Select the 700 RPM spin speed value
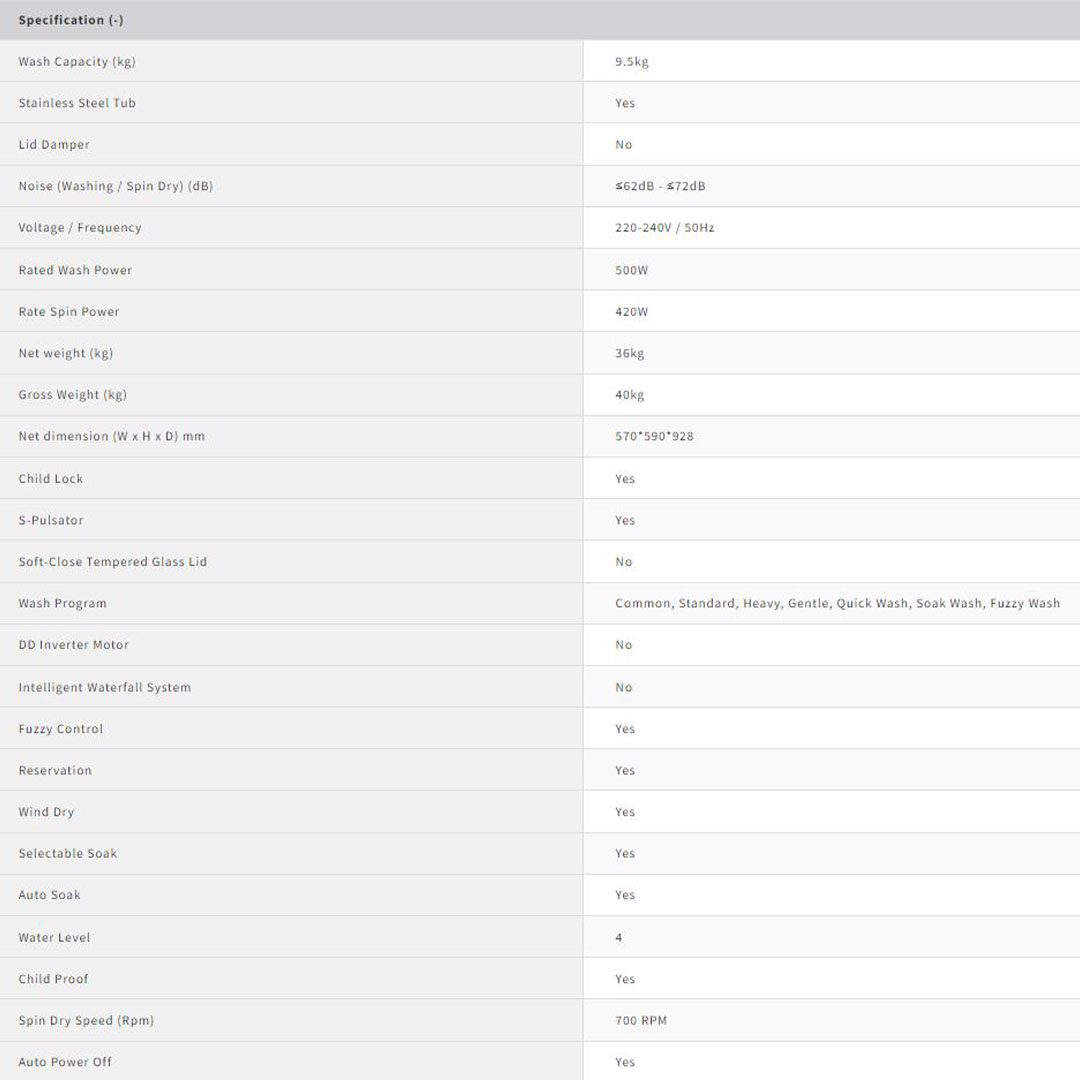This screenshot has height=1080, width=1080. point(641,1021)
